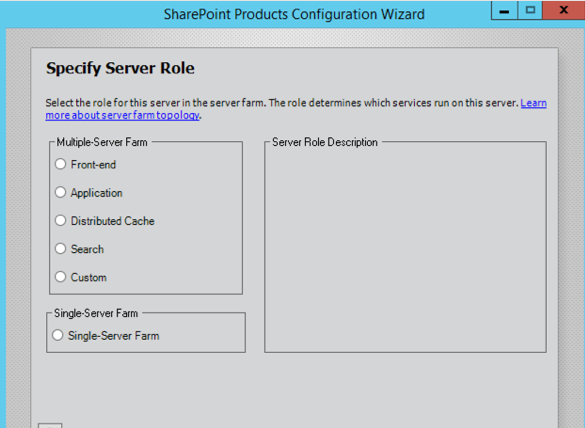Close the SharePoint Configuration Wizard
The width and height of the screenshot is (585, 428).
[x=564, y=10]
